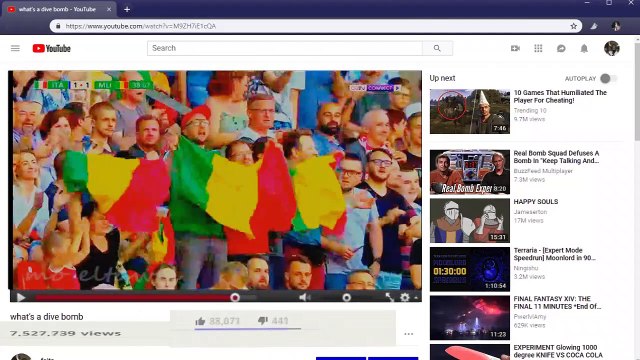Click the '7,527,739 views' count text
Screen dimensions: 640x360
click(65, 333)
